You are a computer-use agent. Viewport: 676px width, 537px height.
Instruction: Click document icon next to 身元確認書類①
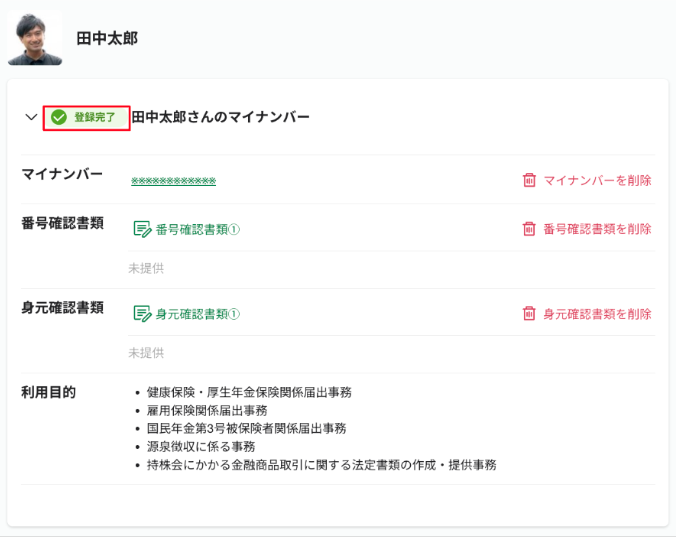point(142,314)
